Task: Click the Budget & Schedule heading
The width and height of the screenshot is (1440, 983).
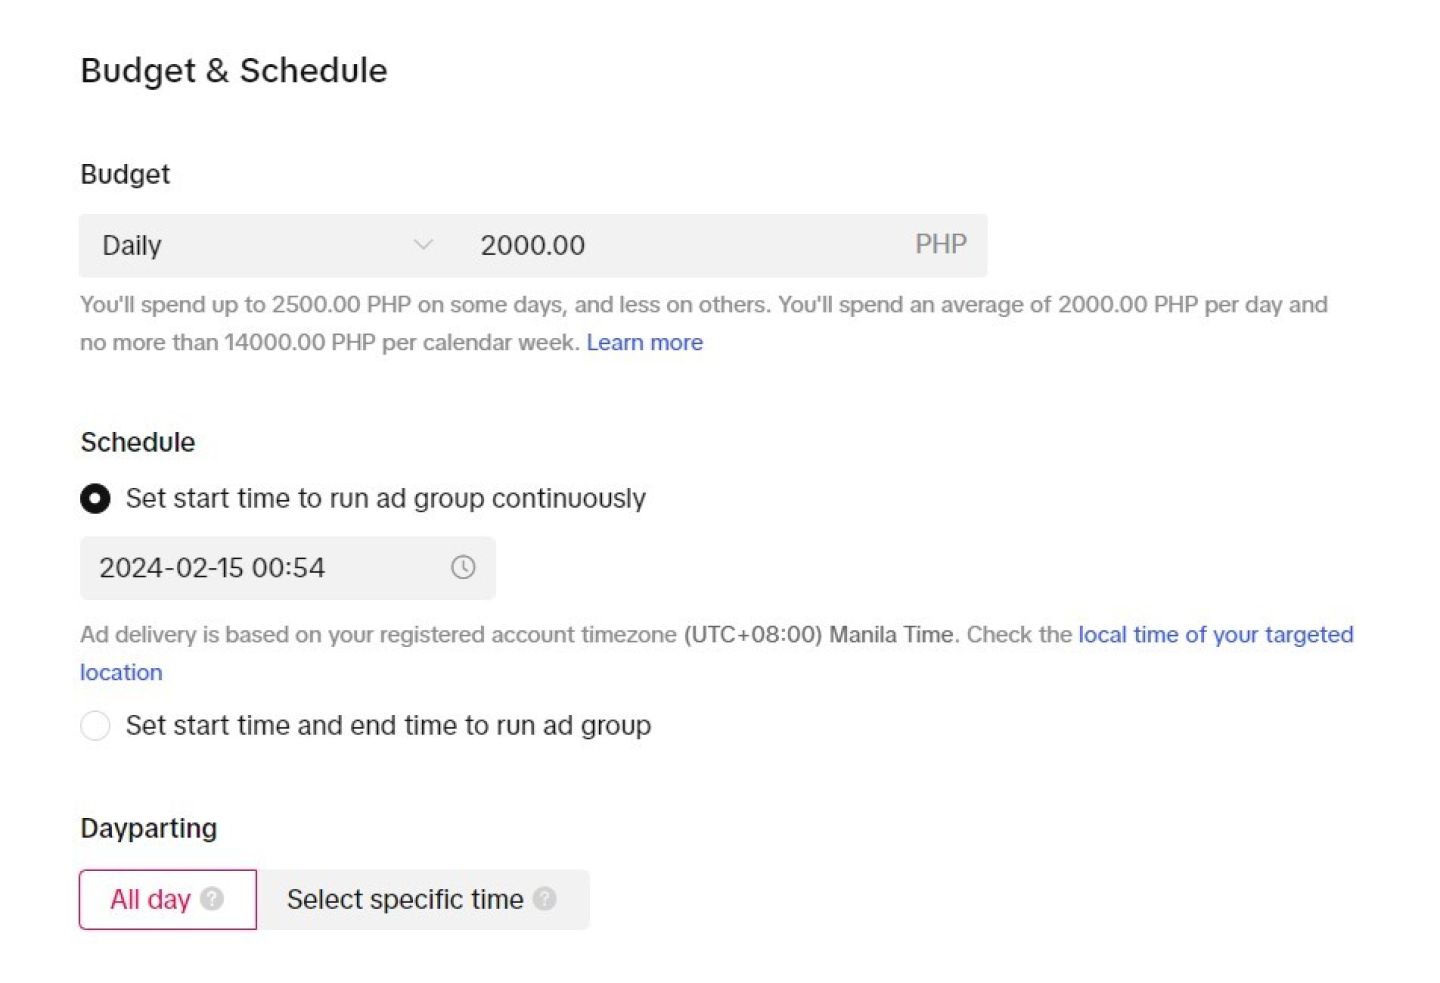Action: 233,71
